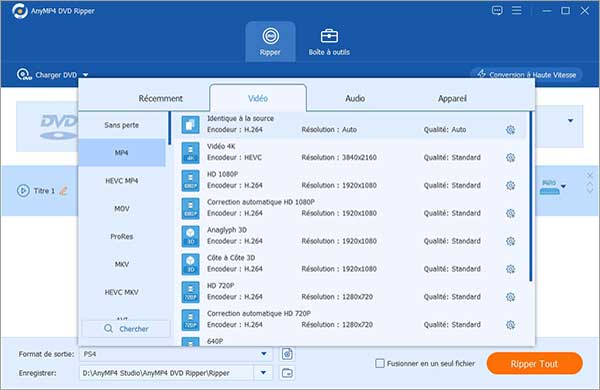Open settings gear for Vidéo 4K preset
This screenshot has height=390, width=600.
pyautogui.click(x=510, y=158)
